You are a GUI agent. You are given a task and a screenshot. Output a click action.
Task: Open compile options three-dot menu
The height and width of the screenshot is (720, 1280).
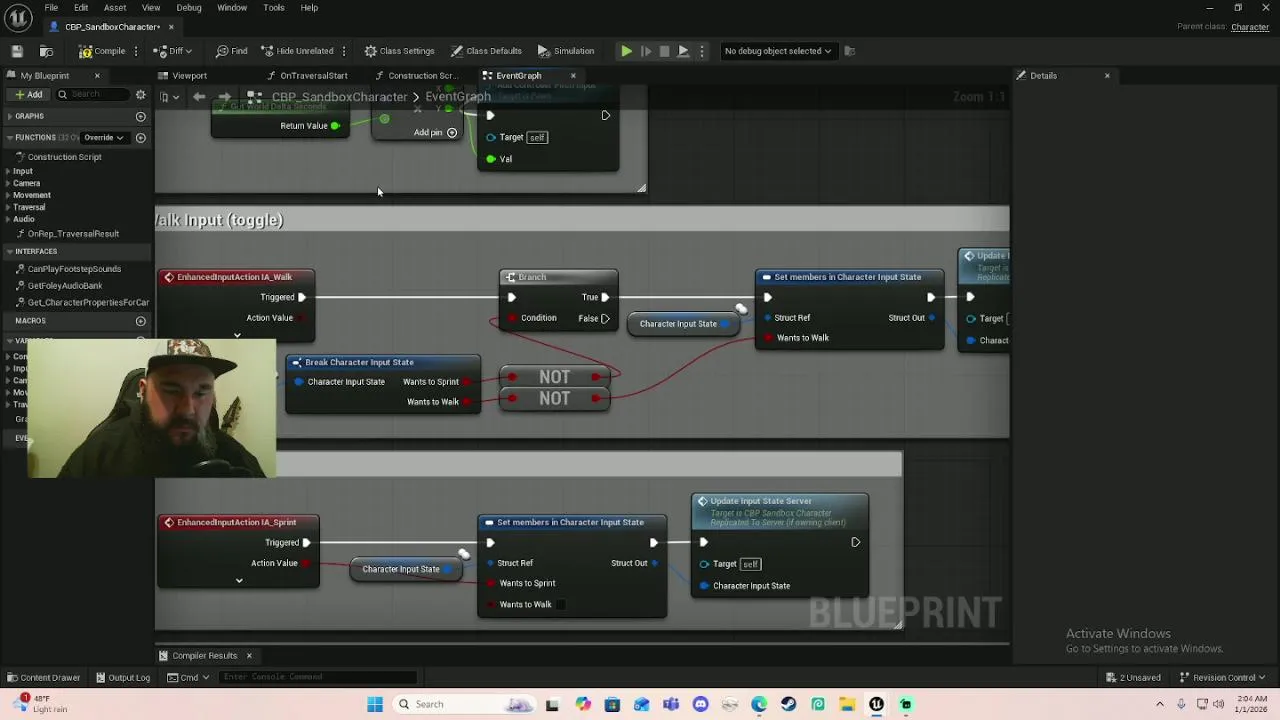tap(138, 51)
